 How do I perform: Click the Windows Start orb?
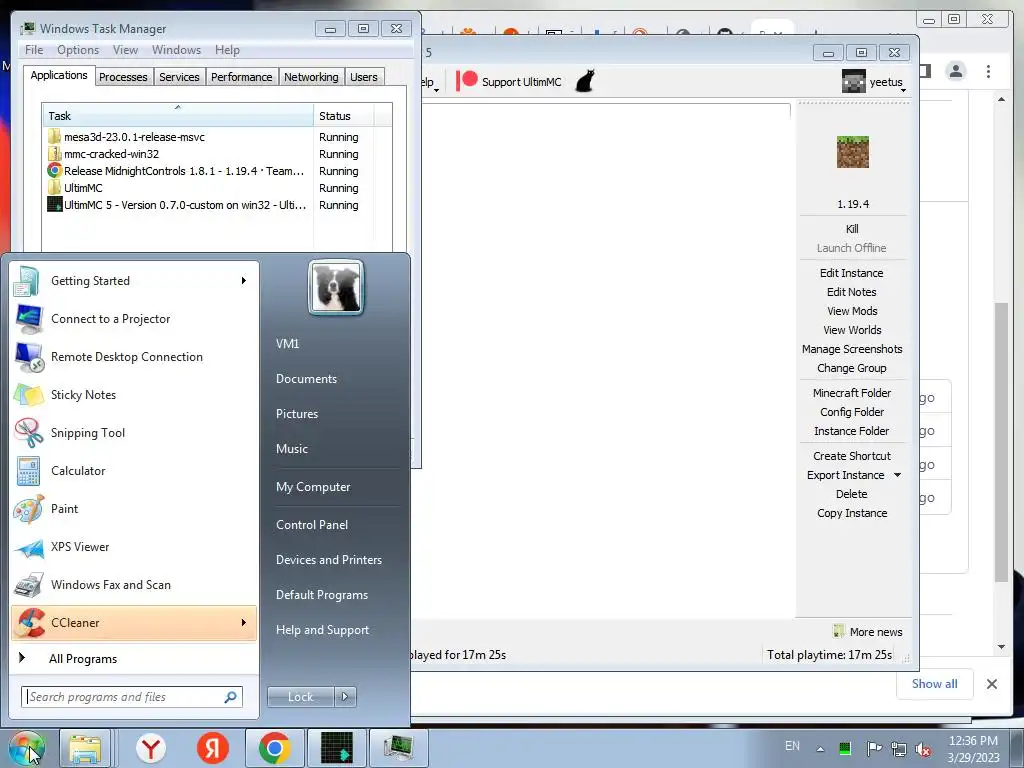point(27,748)
